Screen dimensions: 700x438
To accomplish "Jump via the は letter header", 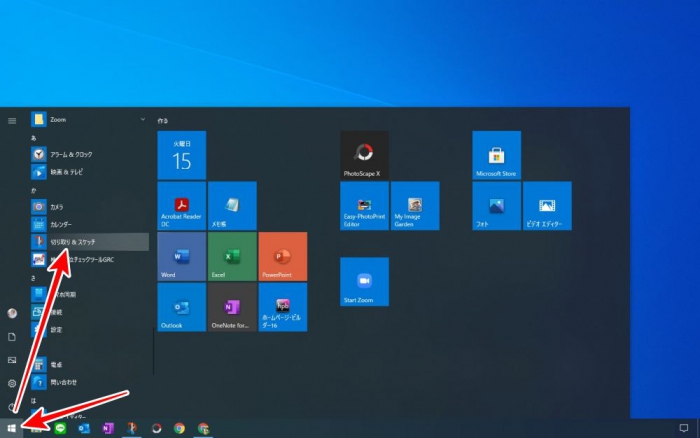I will (33, 400).
